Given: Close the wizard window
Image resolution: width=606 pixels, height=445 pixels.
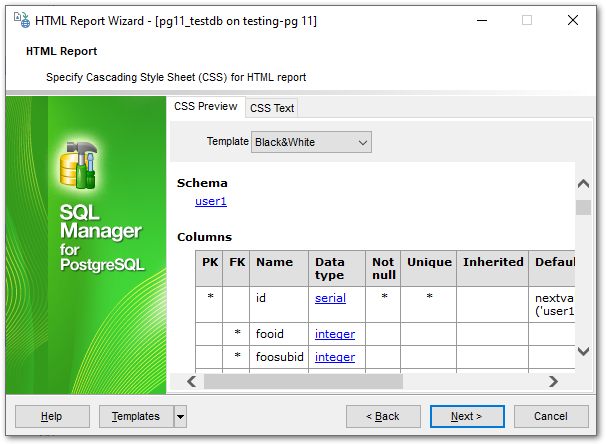Looking at the screenshot, I should click(x=573, y=20).
